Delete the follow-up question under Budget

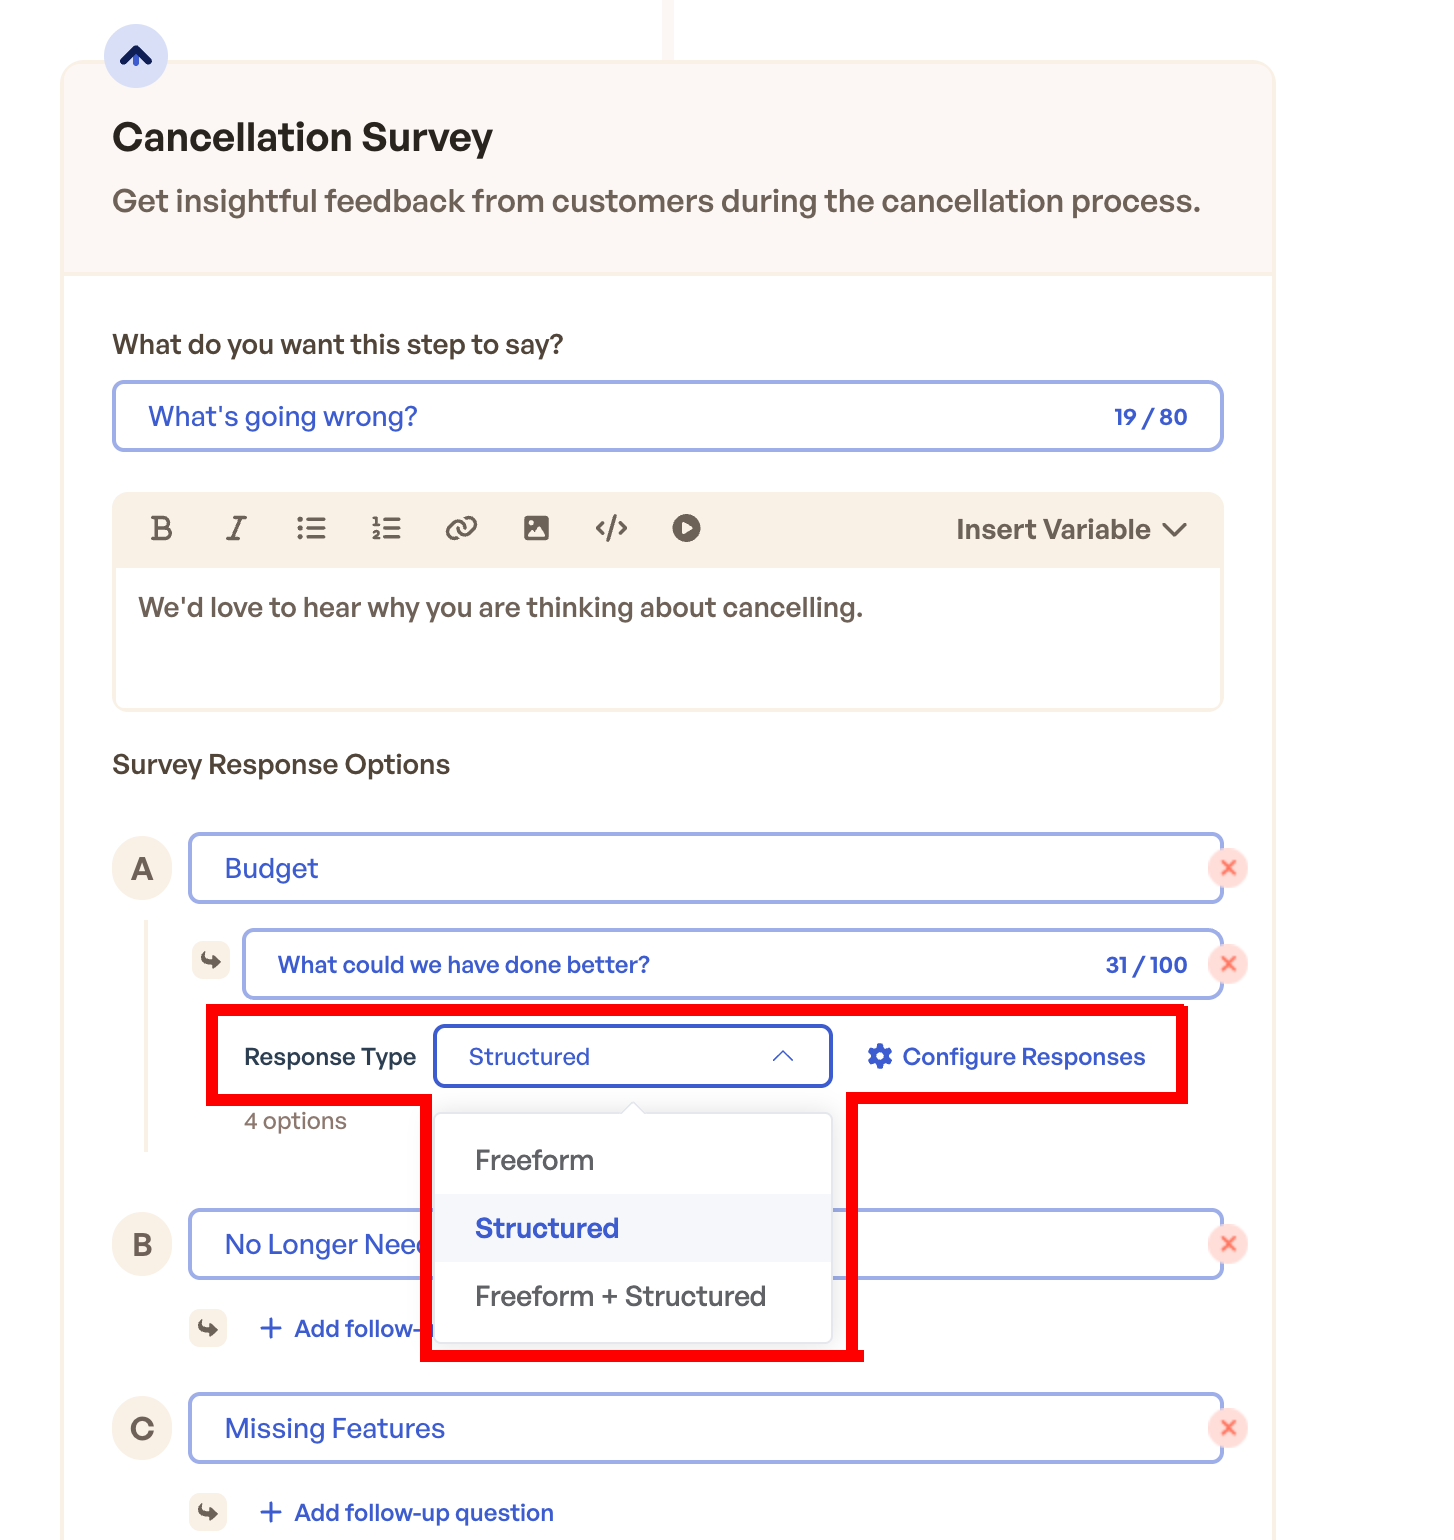pyautogui.click(x=1228, y=964)
